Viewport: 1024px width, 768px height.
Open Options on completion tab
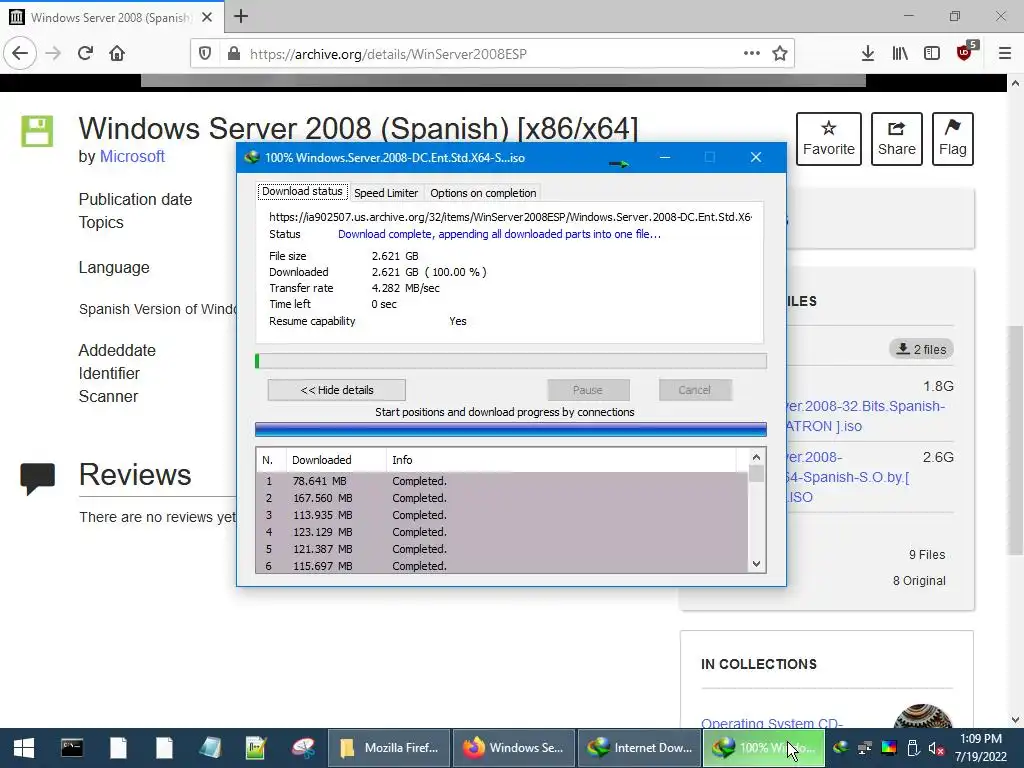tap(483, 193)
